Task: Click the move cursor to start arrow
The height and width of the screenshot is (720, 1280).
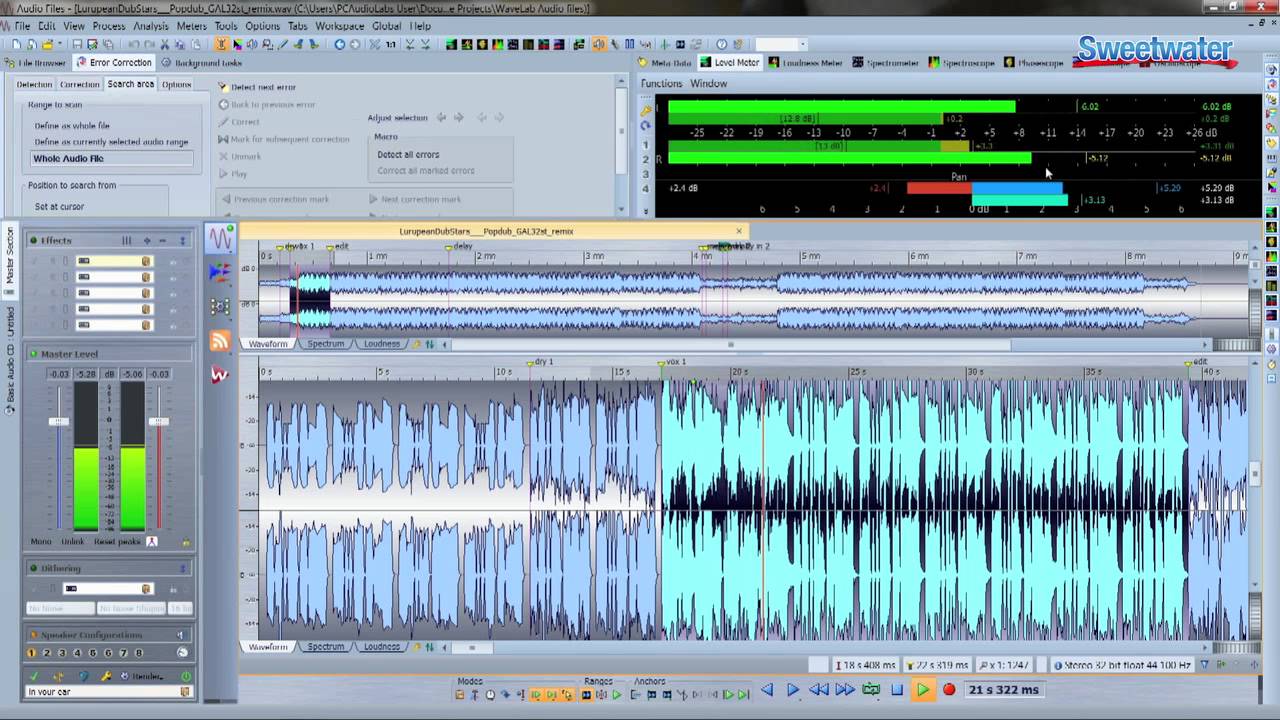Action: pos(767,689)
